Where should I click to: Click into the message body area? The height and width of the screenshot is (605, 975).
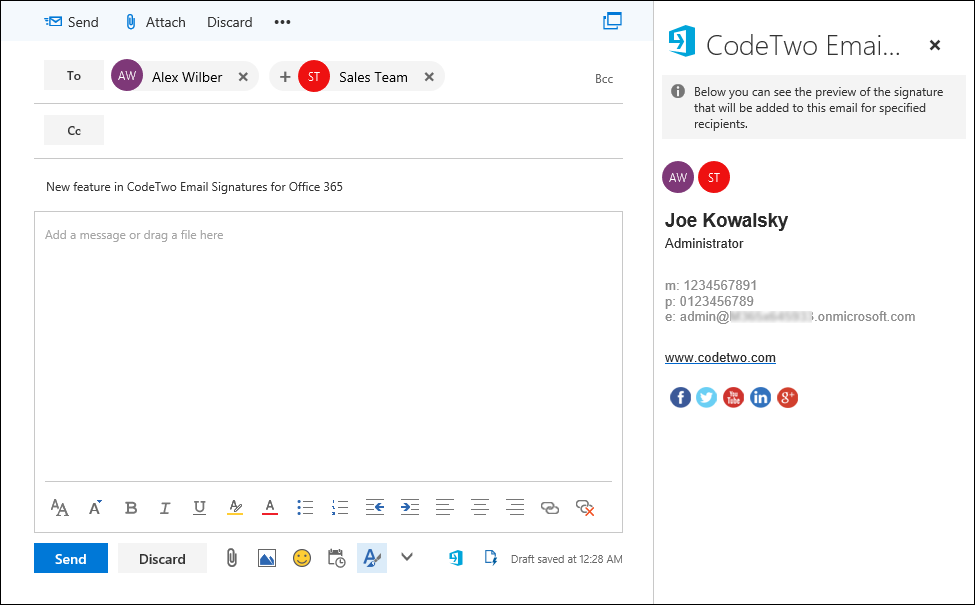[x=328, y=346]
